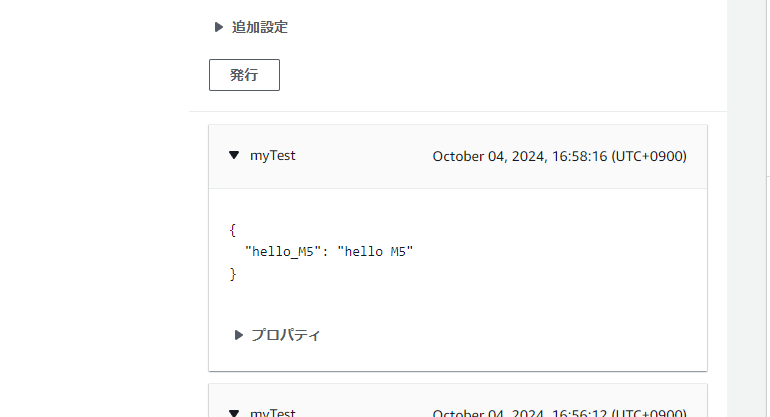Screen dimensions: 770x417
Task: Click the closing curly brace of payload
Action: 233,273
